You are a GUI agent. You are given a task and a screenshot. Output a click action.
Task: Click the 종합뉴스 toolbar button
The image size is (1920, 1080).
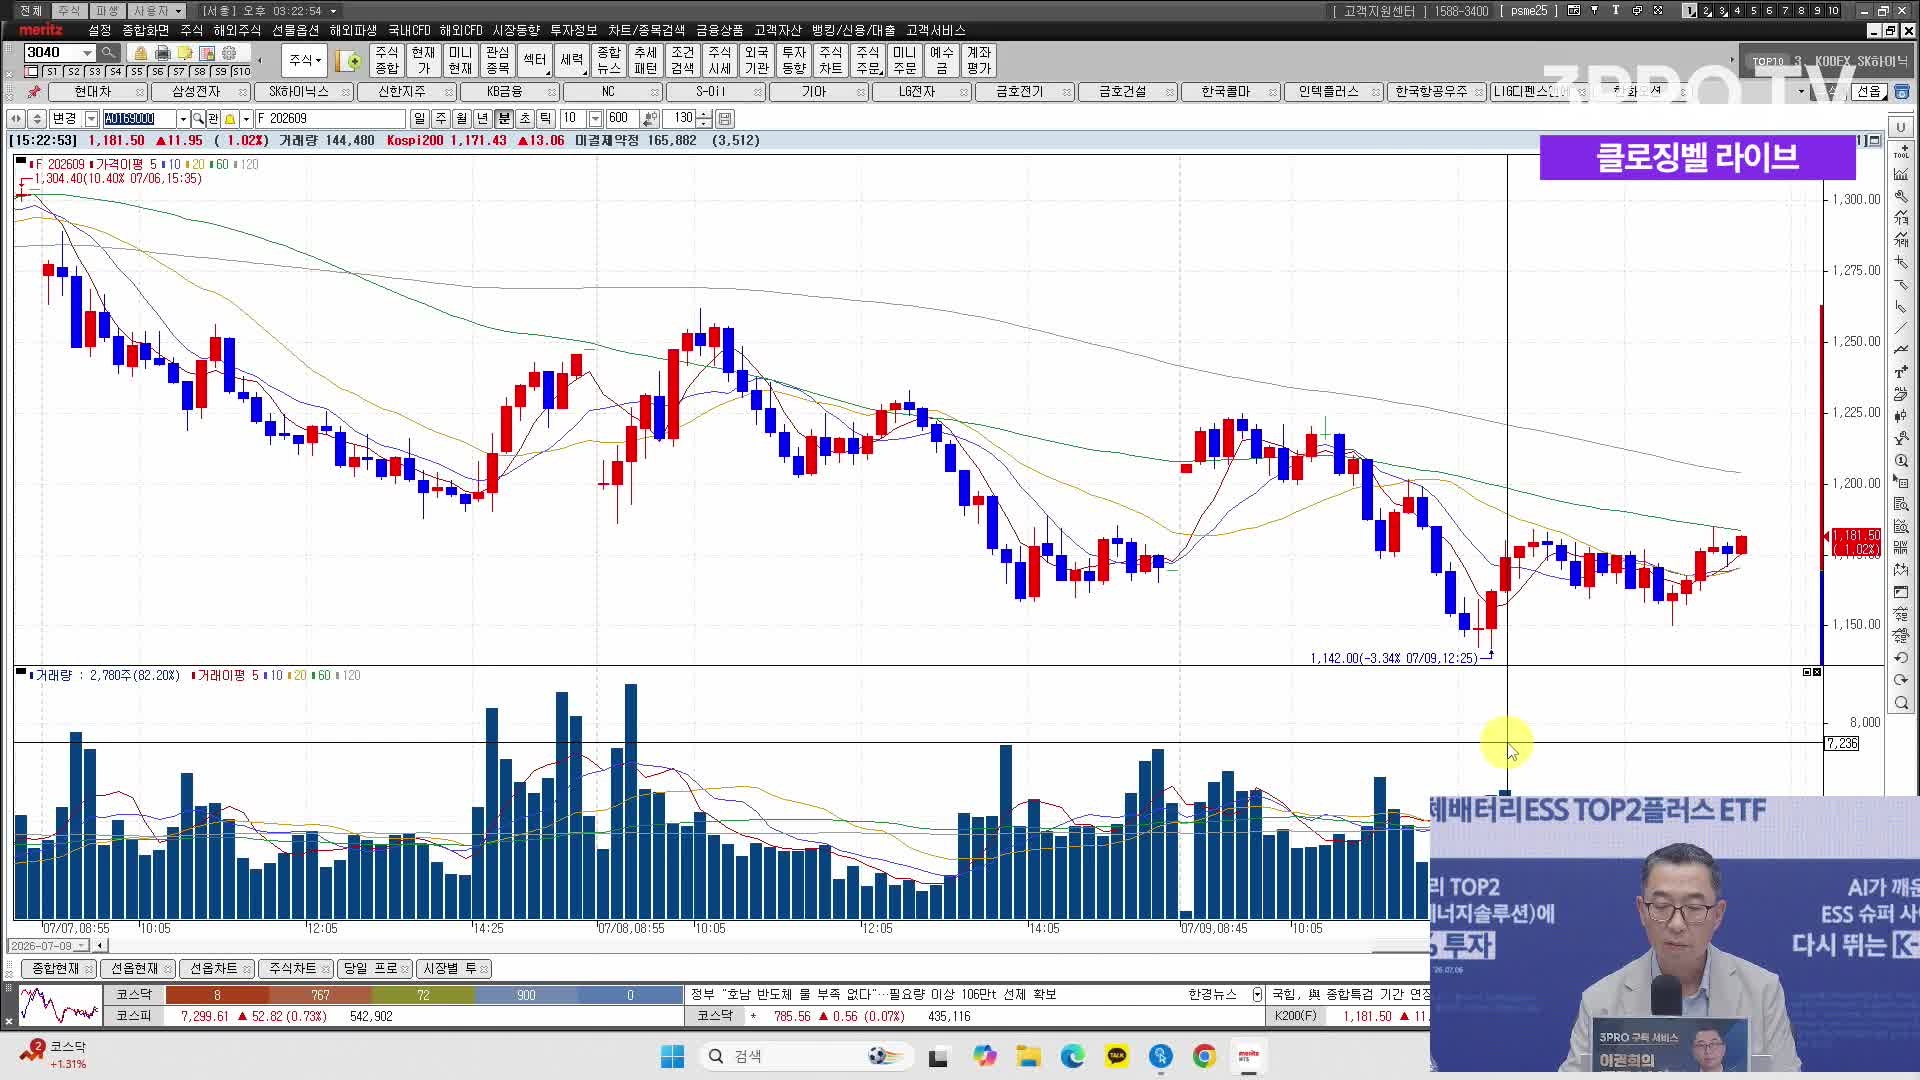608,60
